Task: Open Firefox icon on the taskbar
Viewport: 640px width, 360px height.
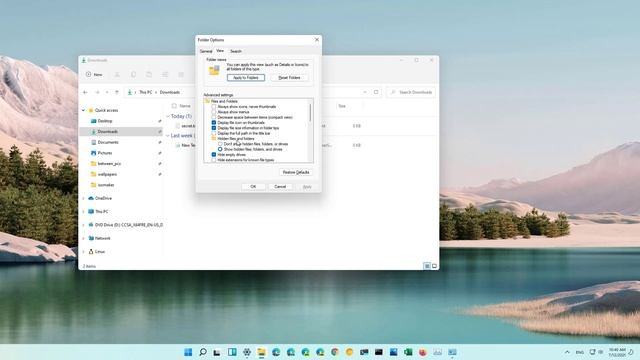Action: tap(422, 352)
